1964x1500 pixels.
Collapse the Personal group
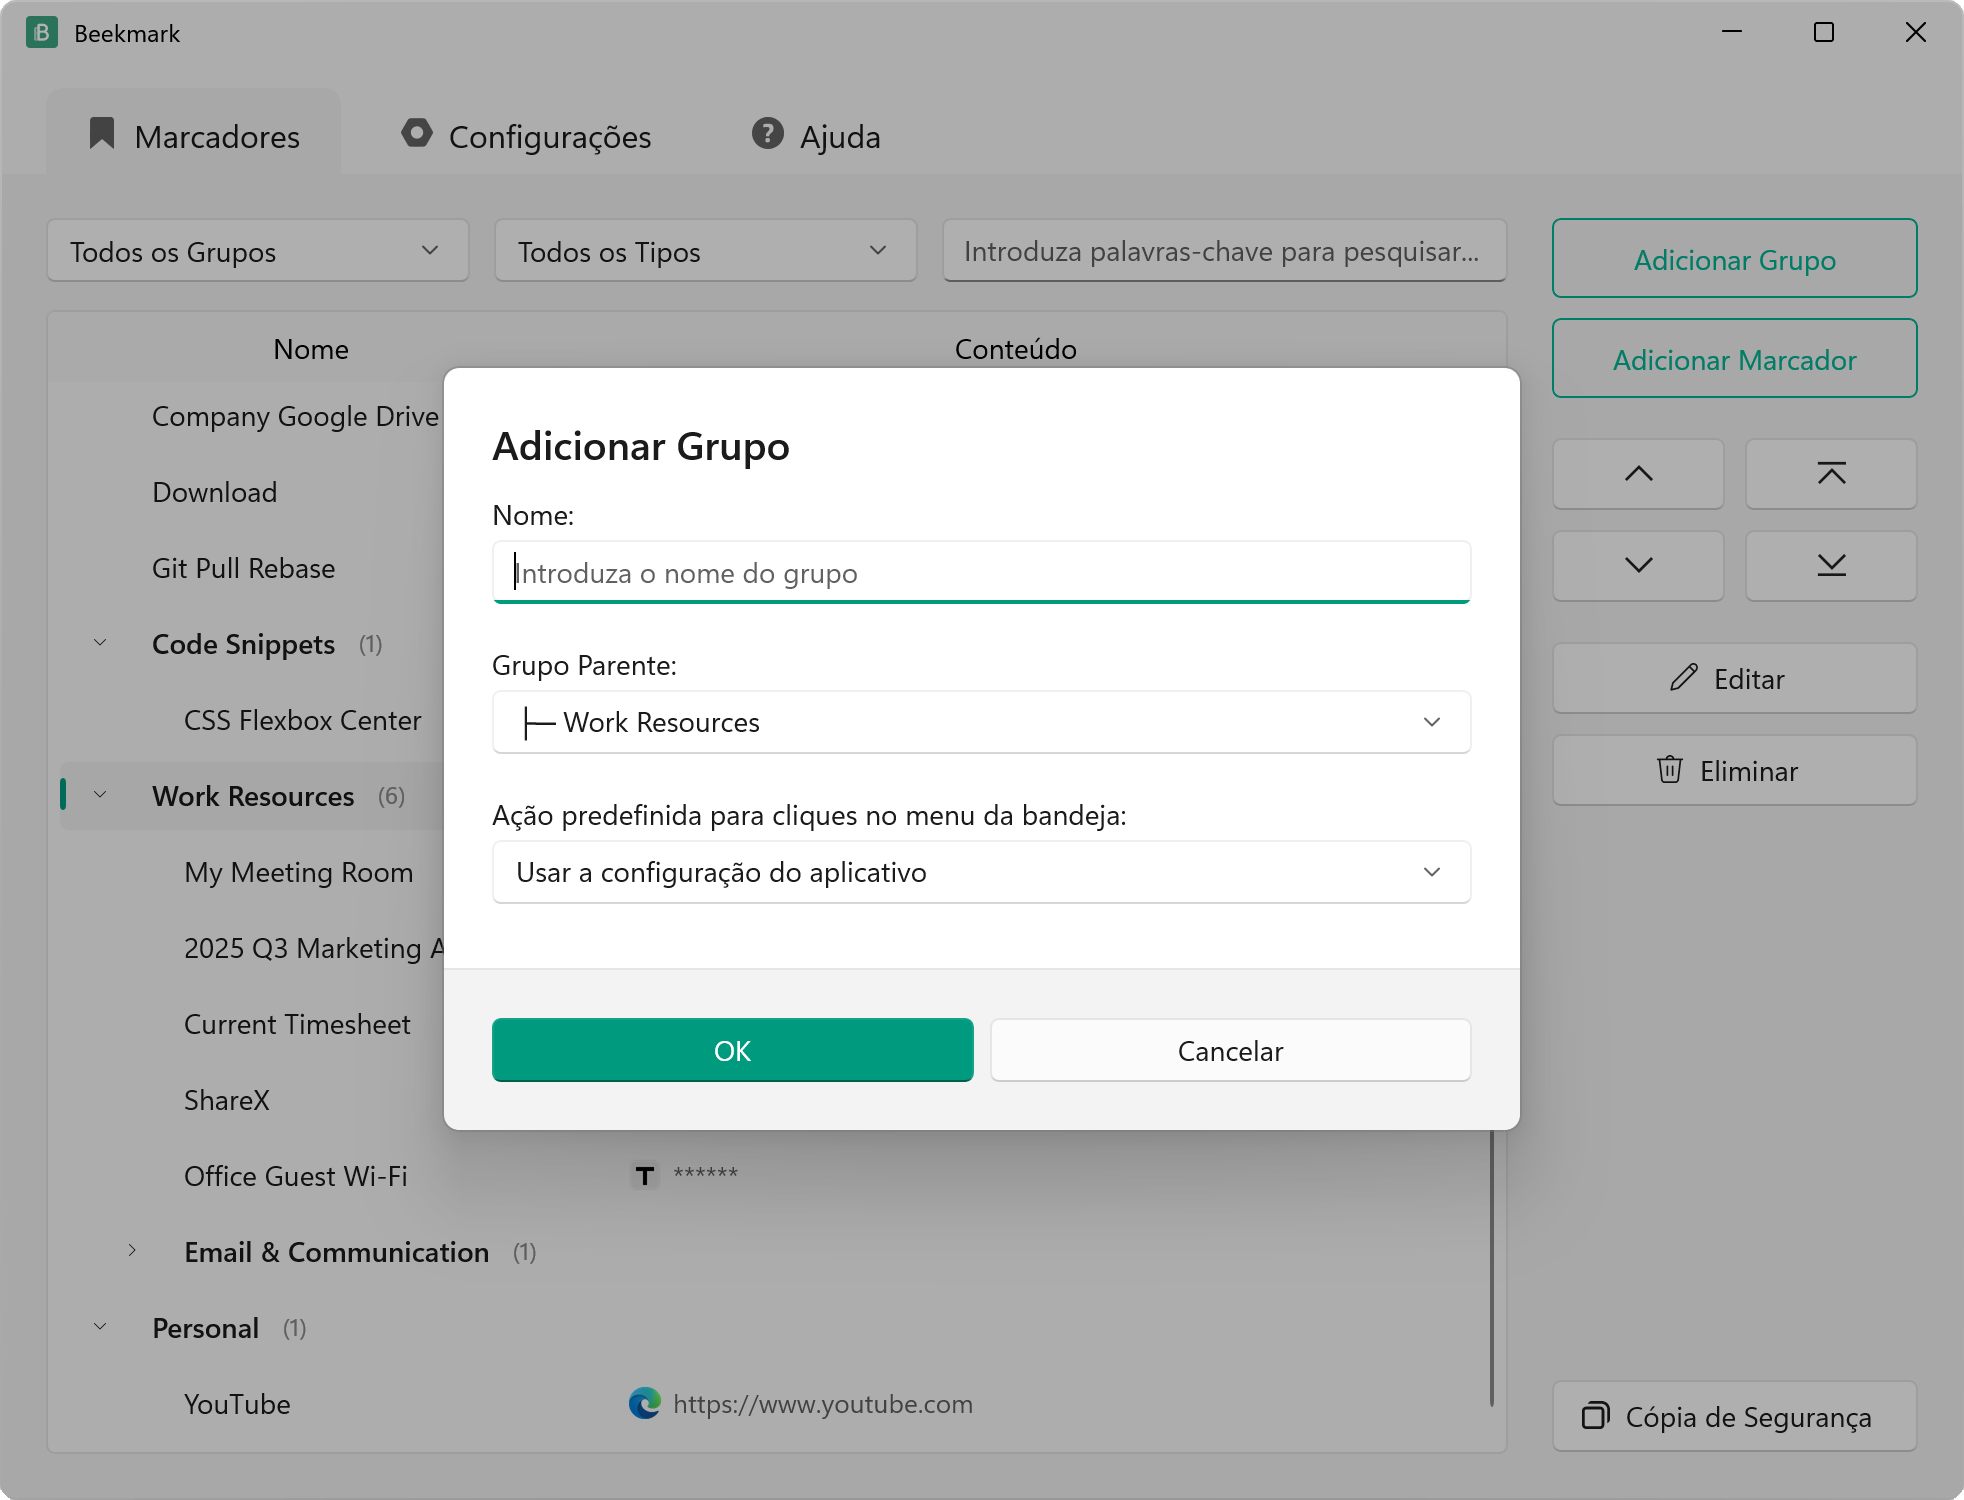[100, 1327]
